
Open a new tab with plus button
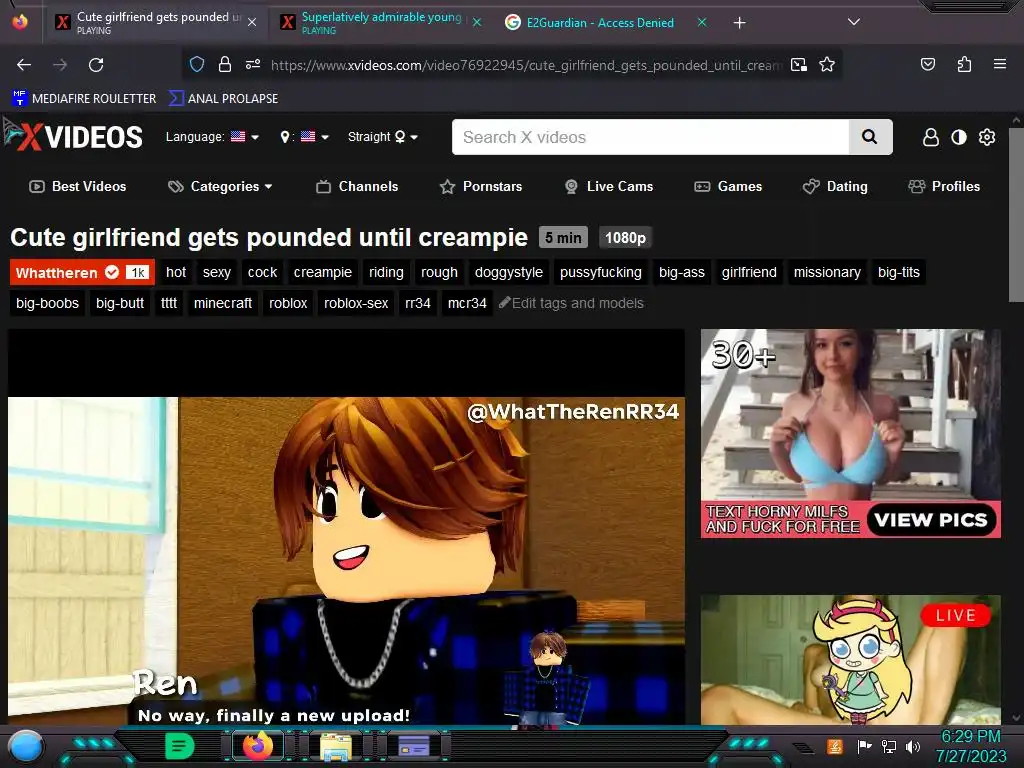click(x=739, y=23)
